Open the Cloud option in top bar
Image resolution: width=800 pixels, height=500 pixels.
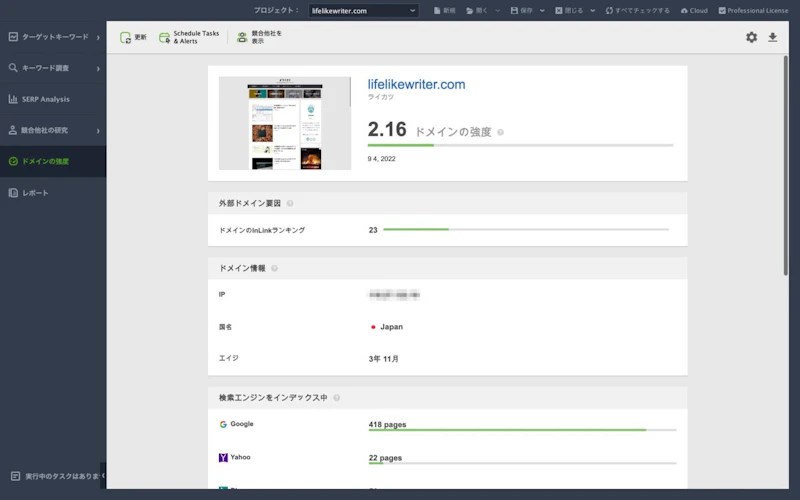point(694,11)
